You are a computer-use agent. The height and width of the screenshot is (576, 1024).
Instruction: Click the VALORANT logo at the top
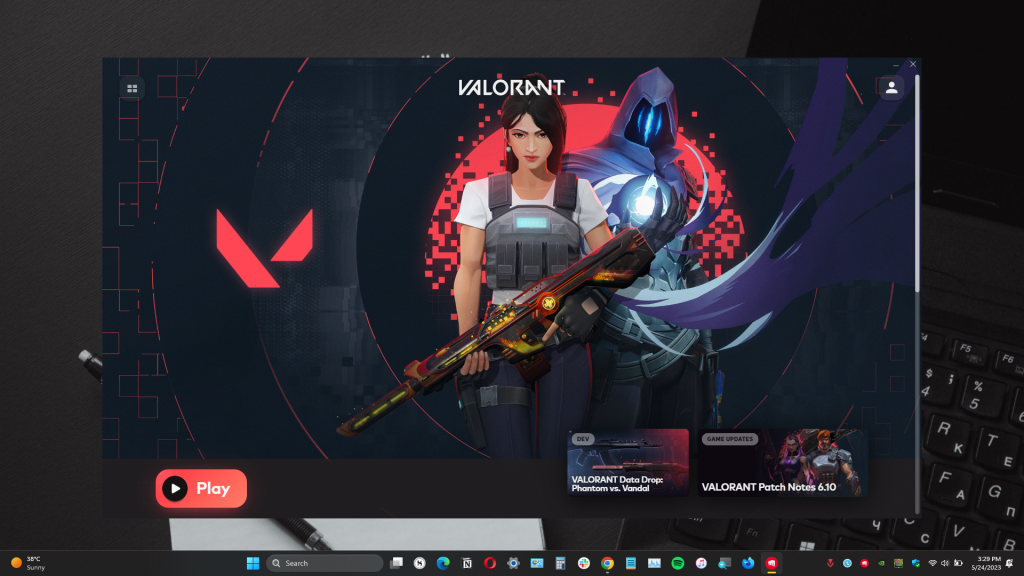point(511,88)
